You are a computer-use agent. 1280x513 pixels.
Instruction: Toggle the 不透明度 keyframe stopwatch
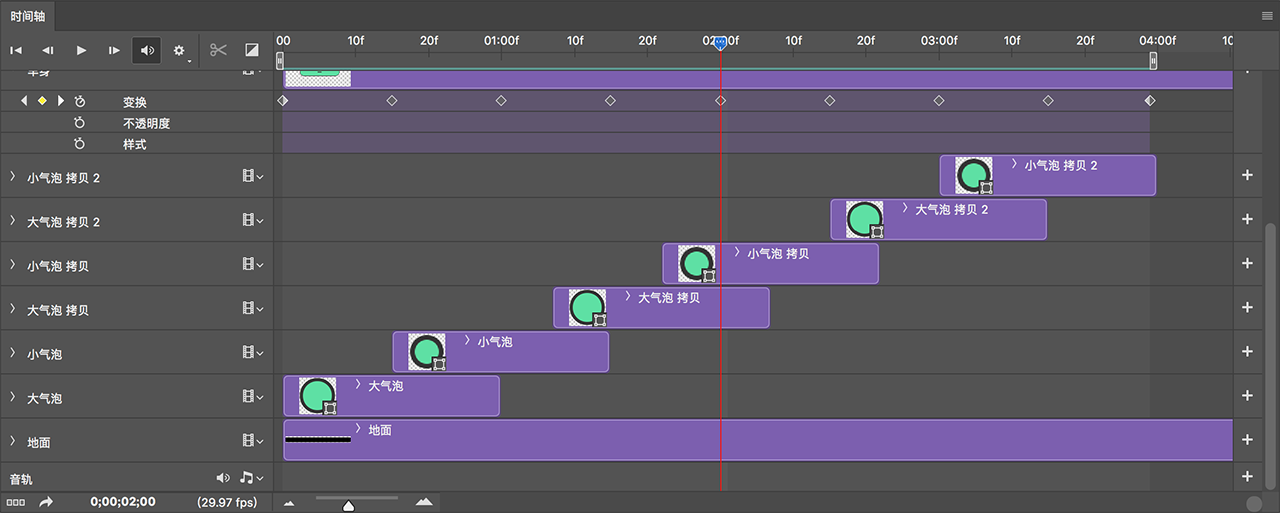pos(80,123)
